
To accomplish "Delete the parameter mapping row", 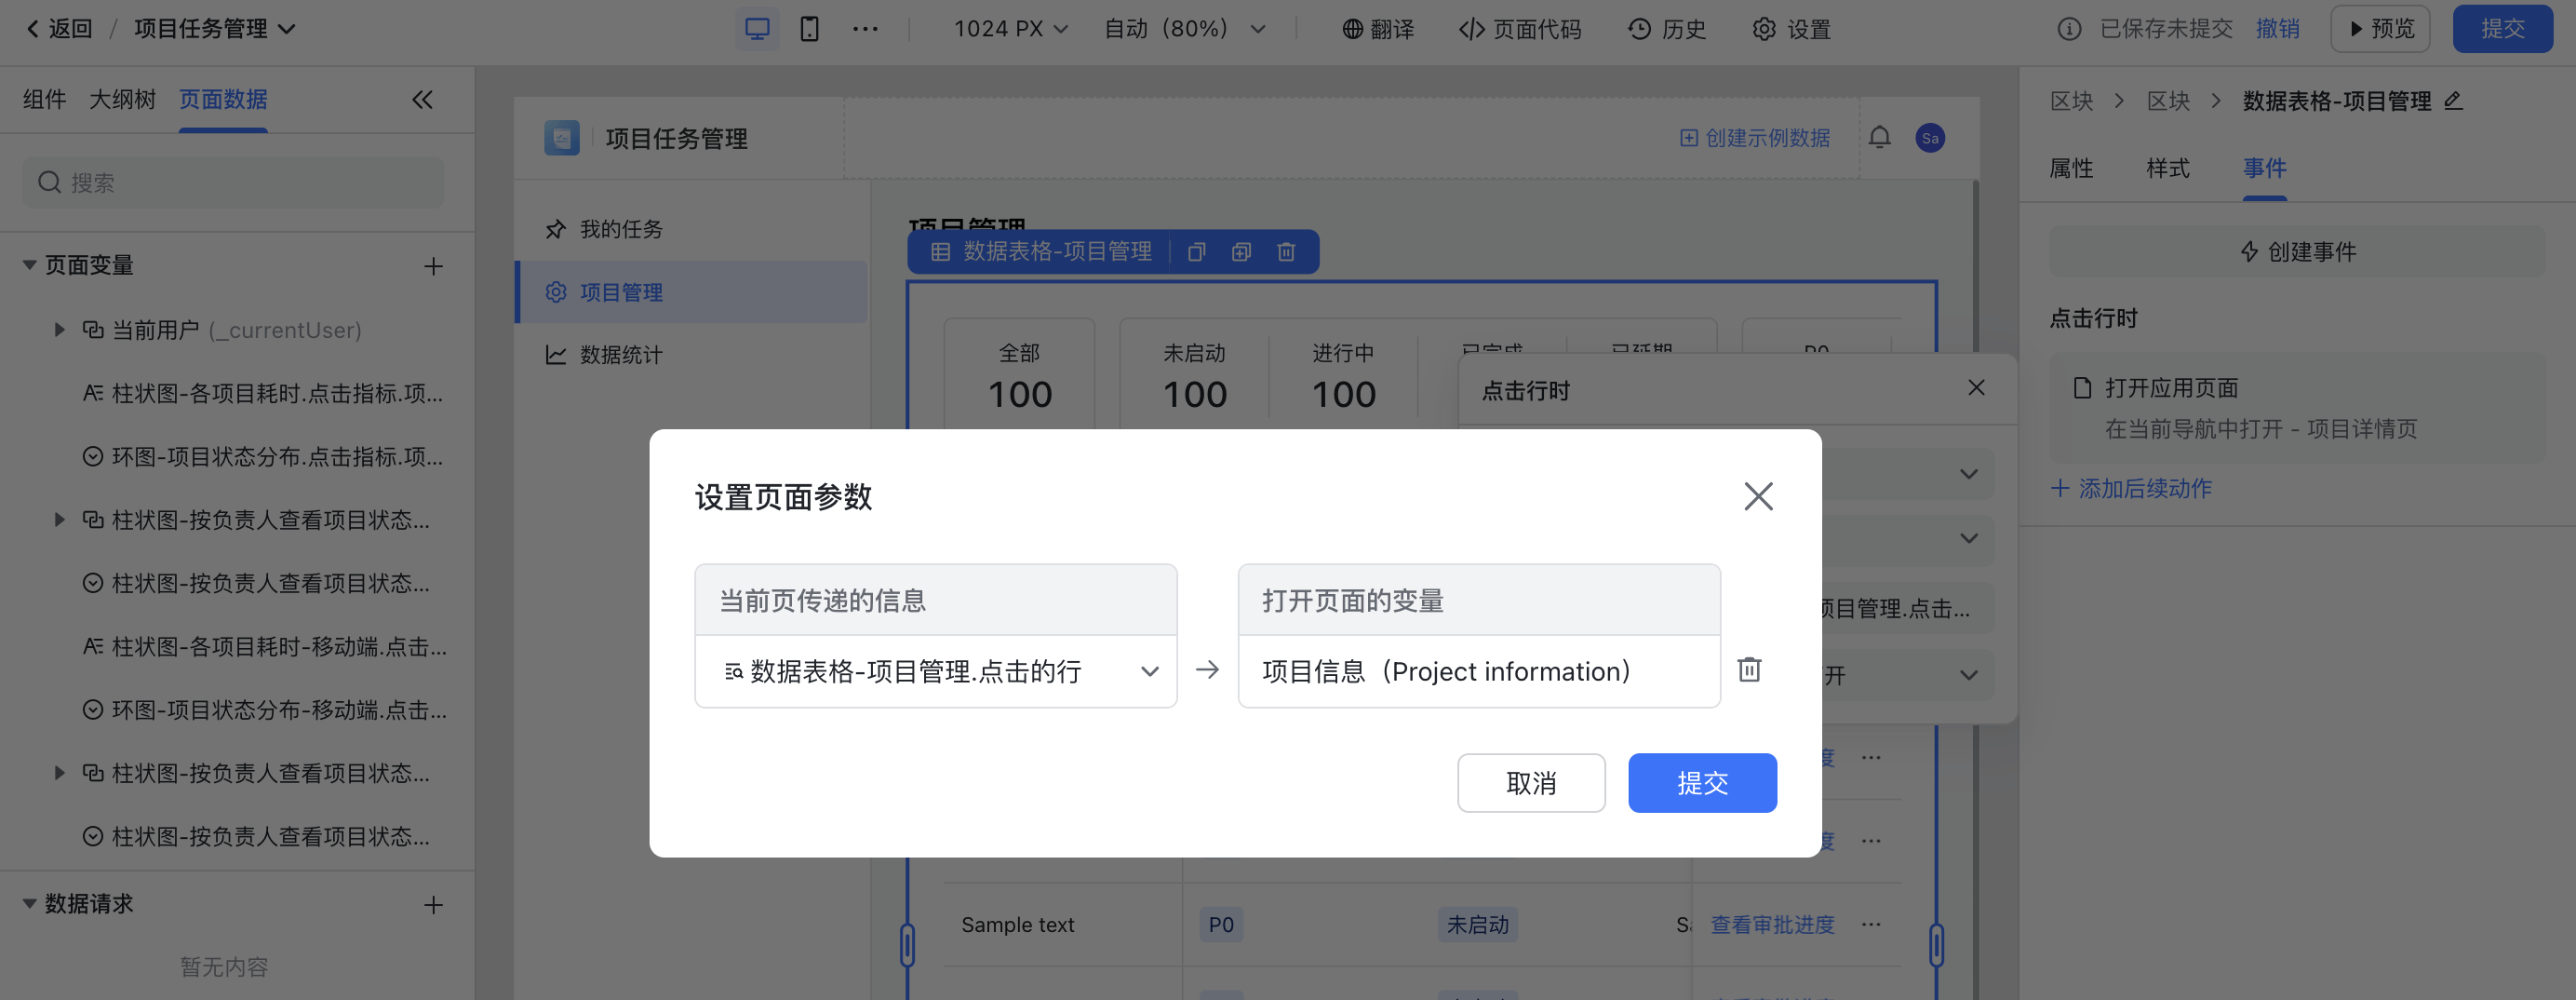I will click(x=1749, y=669).
